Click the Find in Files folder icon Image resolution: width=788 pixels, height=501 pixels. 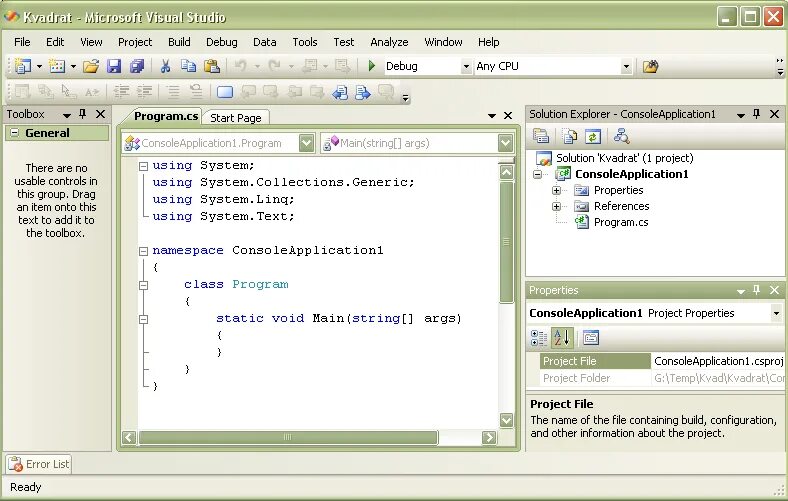pos(650,66)
